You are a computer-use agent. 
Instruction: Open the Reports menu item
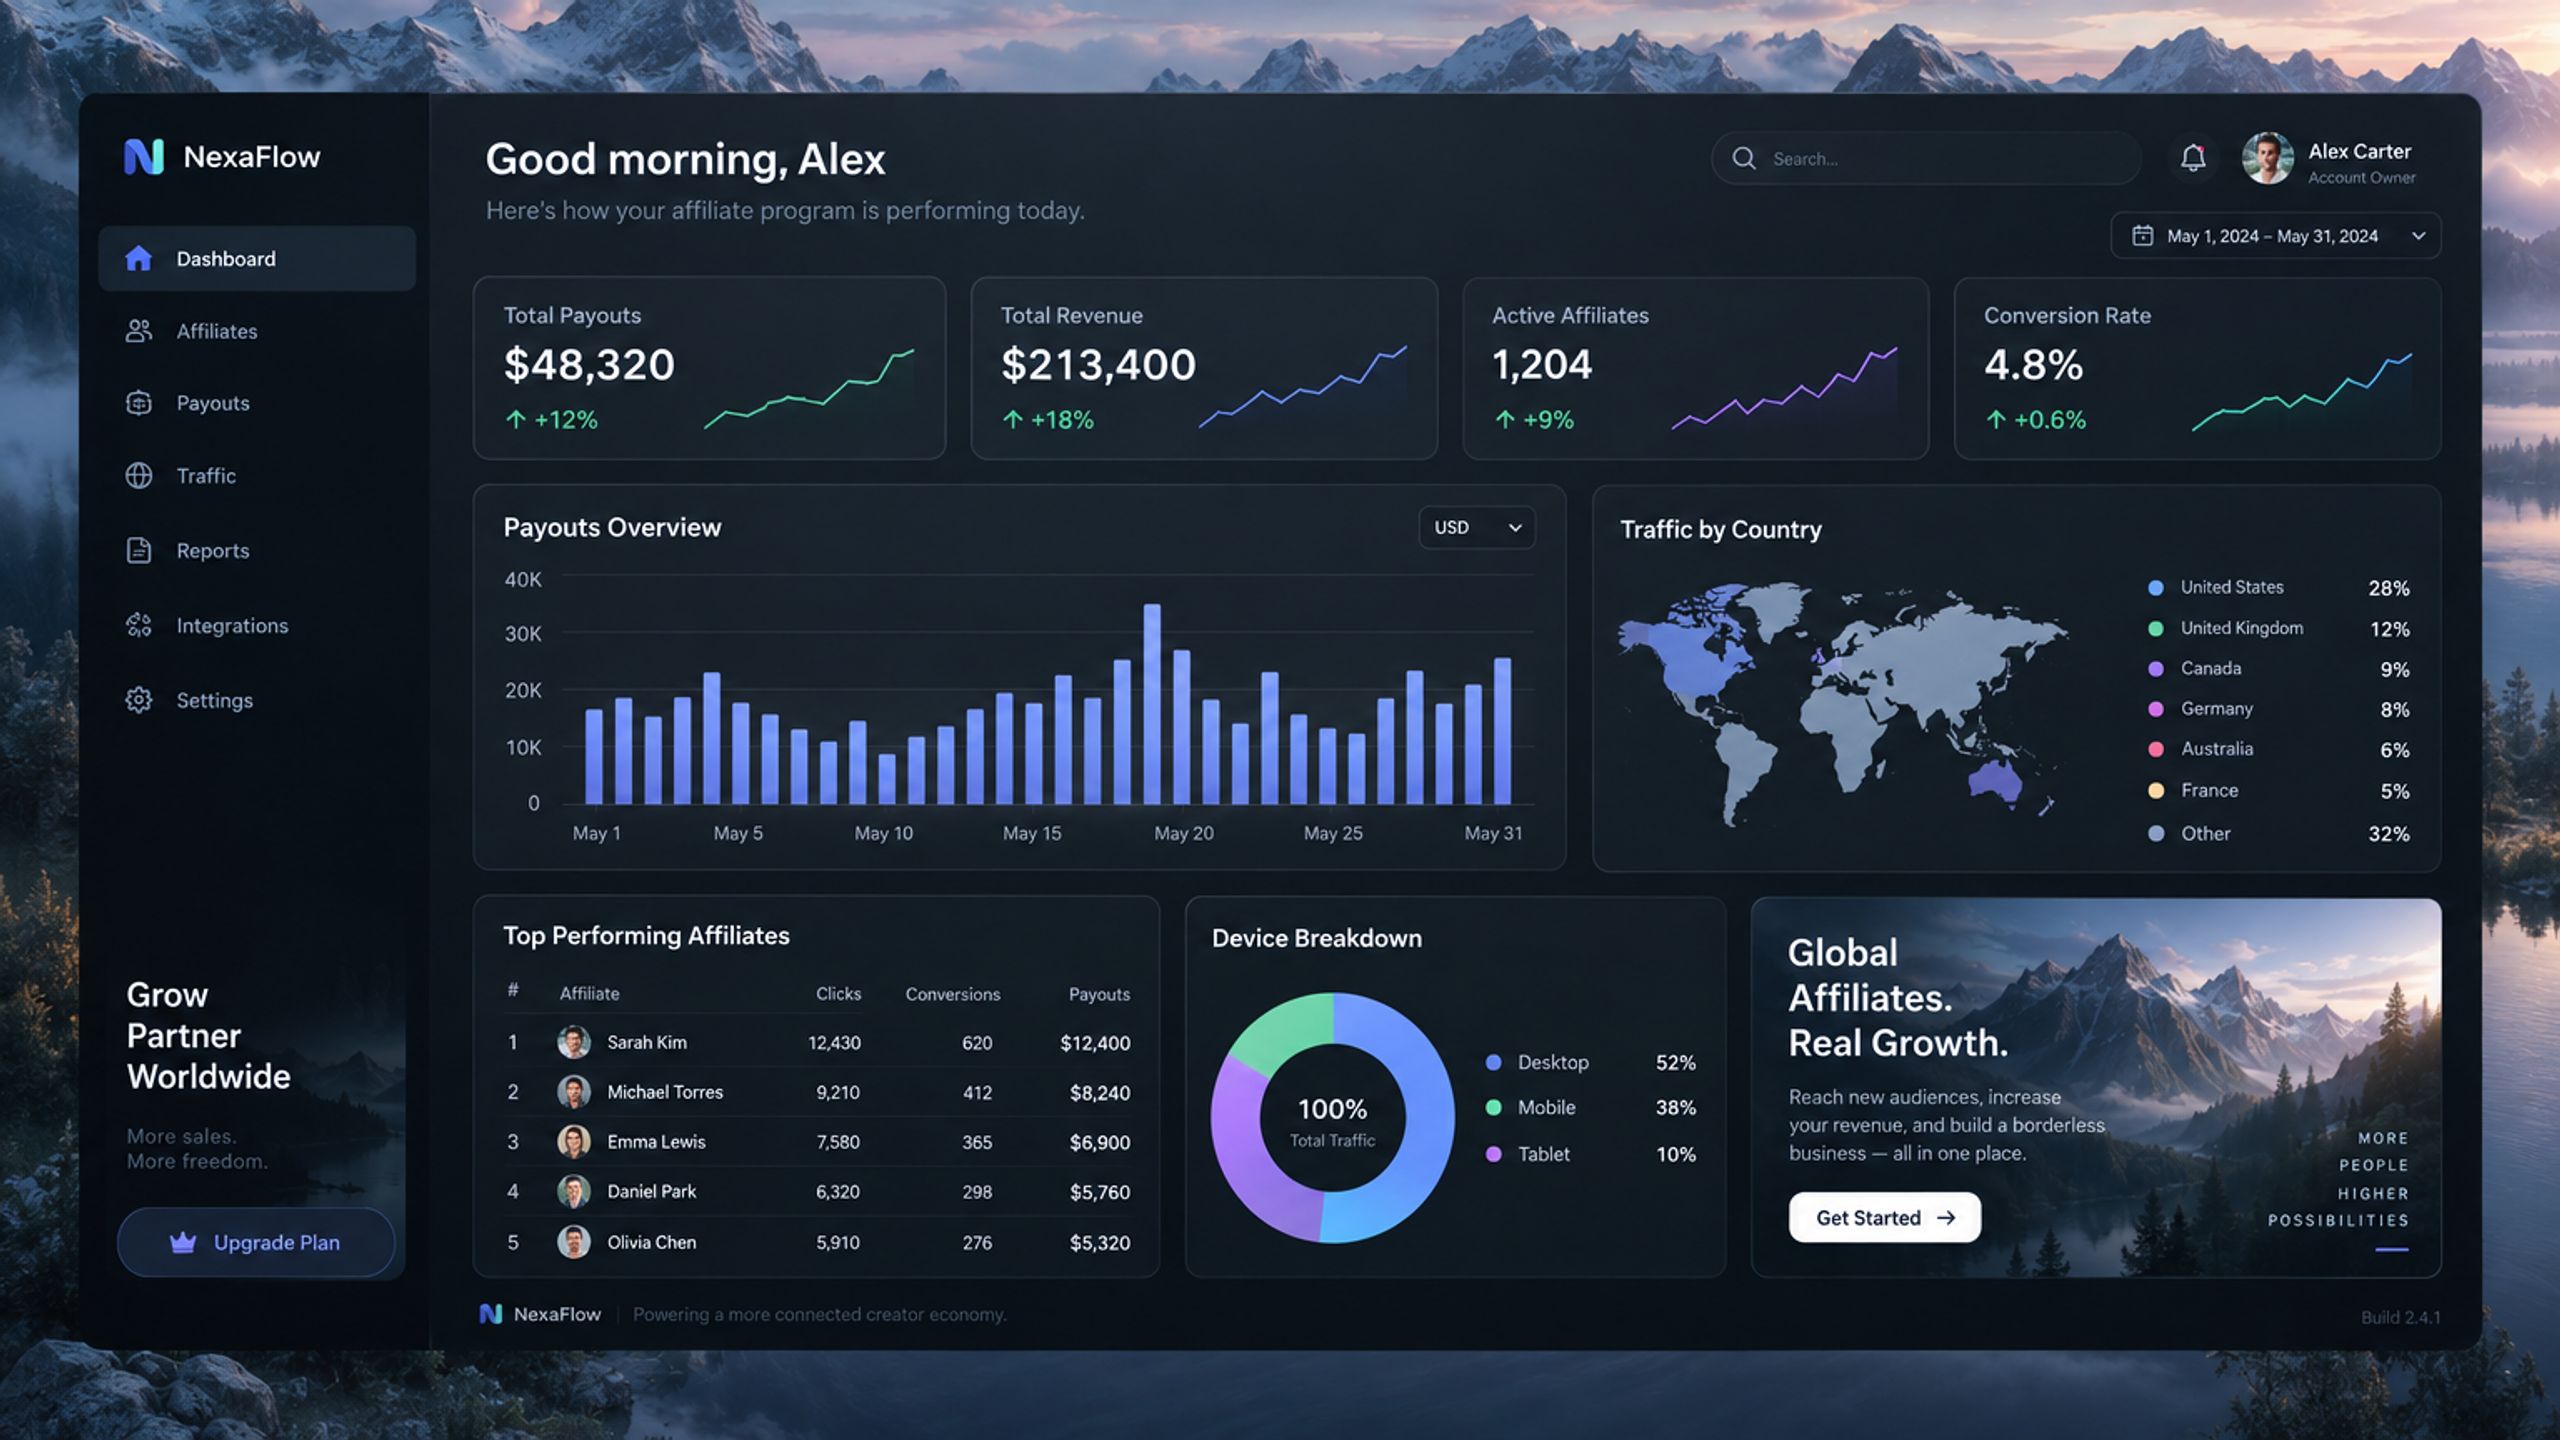coord(213,550)
